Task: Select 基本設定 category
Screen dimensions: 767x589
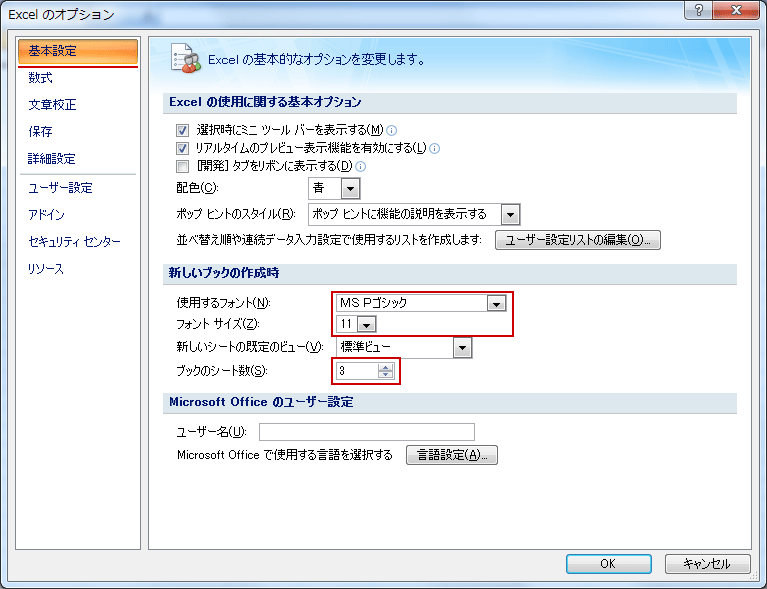Action: click(78, 51)
